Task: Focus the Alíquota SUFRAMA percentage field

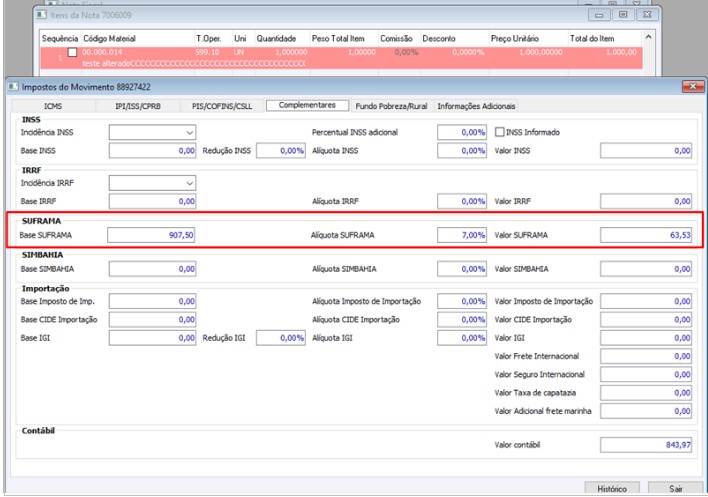Action: 463,235
